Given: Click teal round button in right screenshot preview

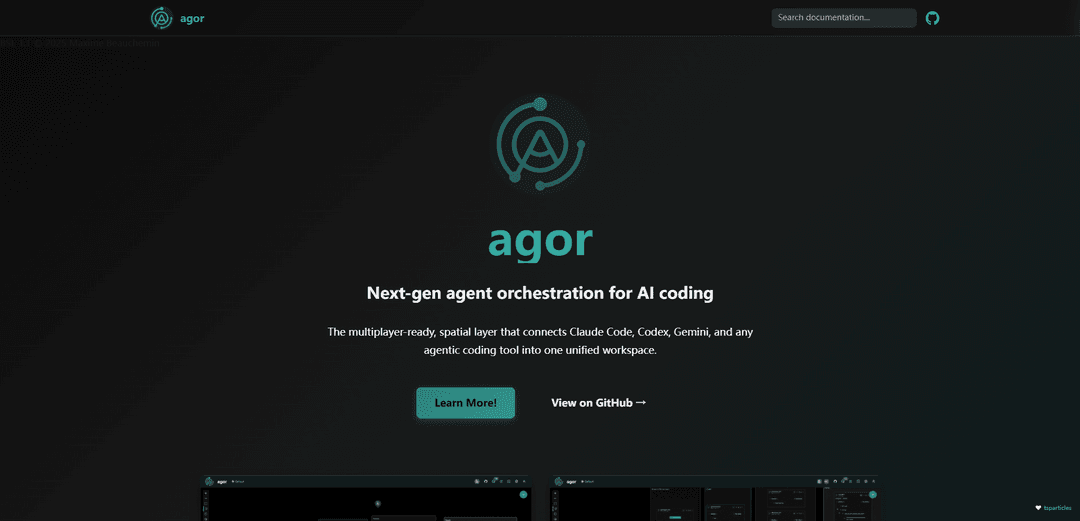Looking at the screenshot, I should point(873,495).
